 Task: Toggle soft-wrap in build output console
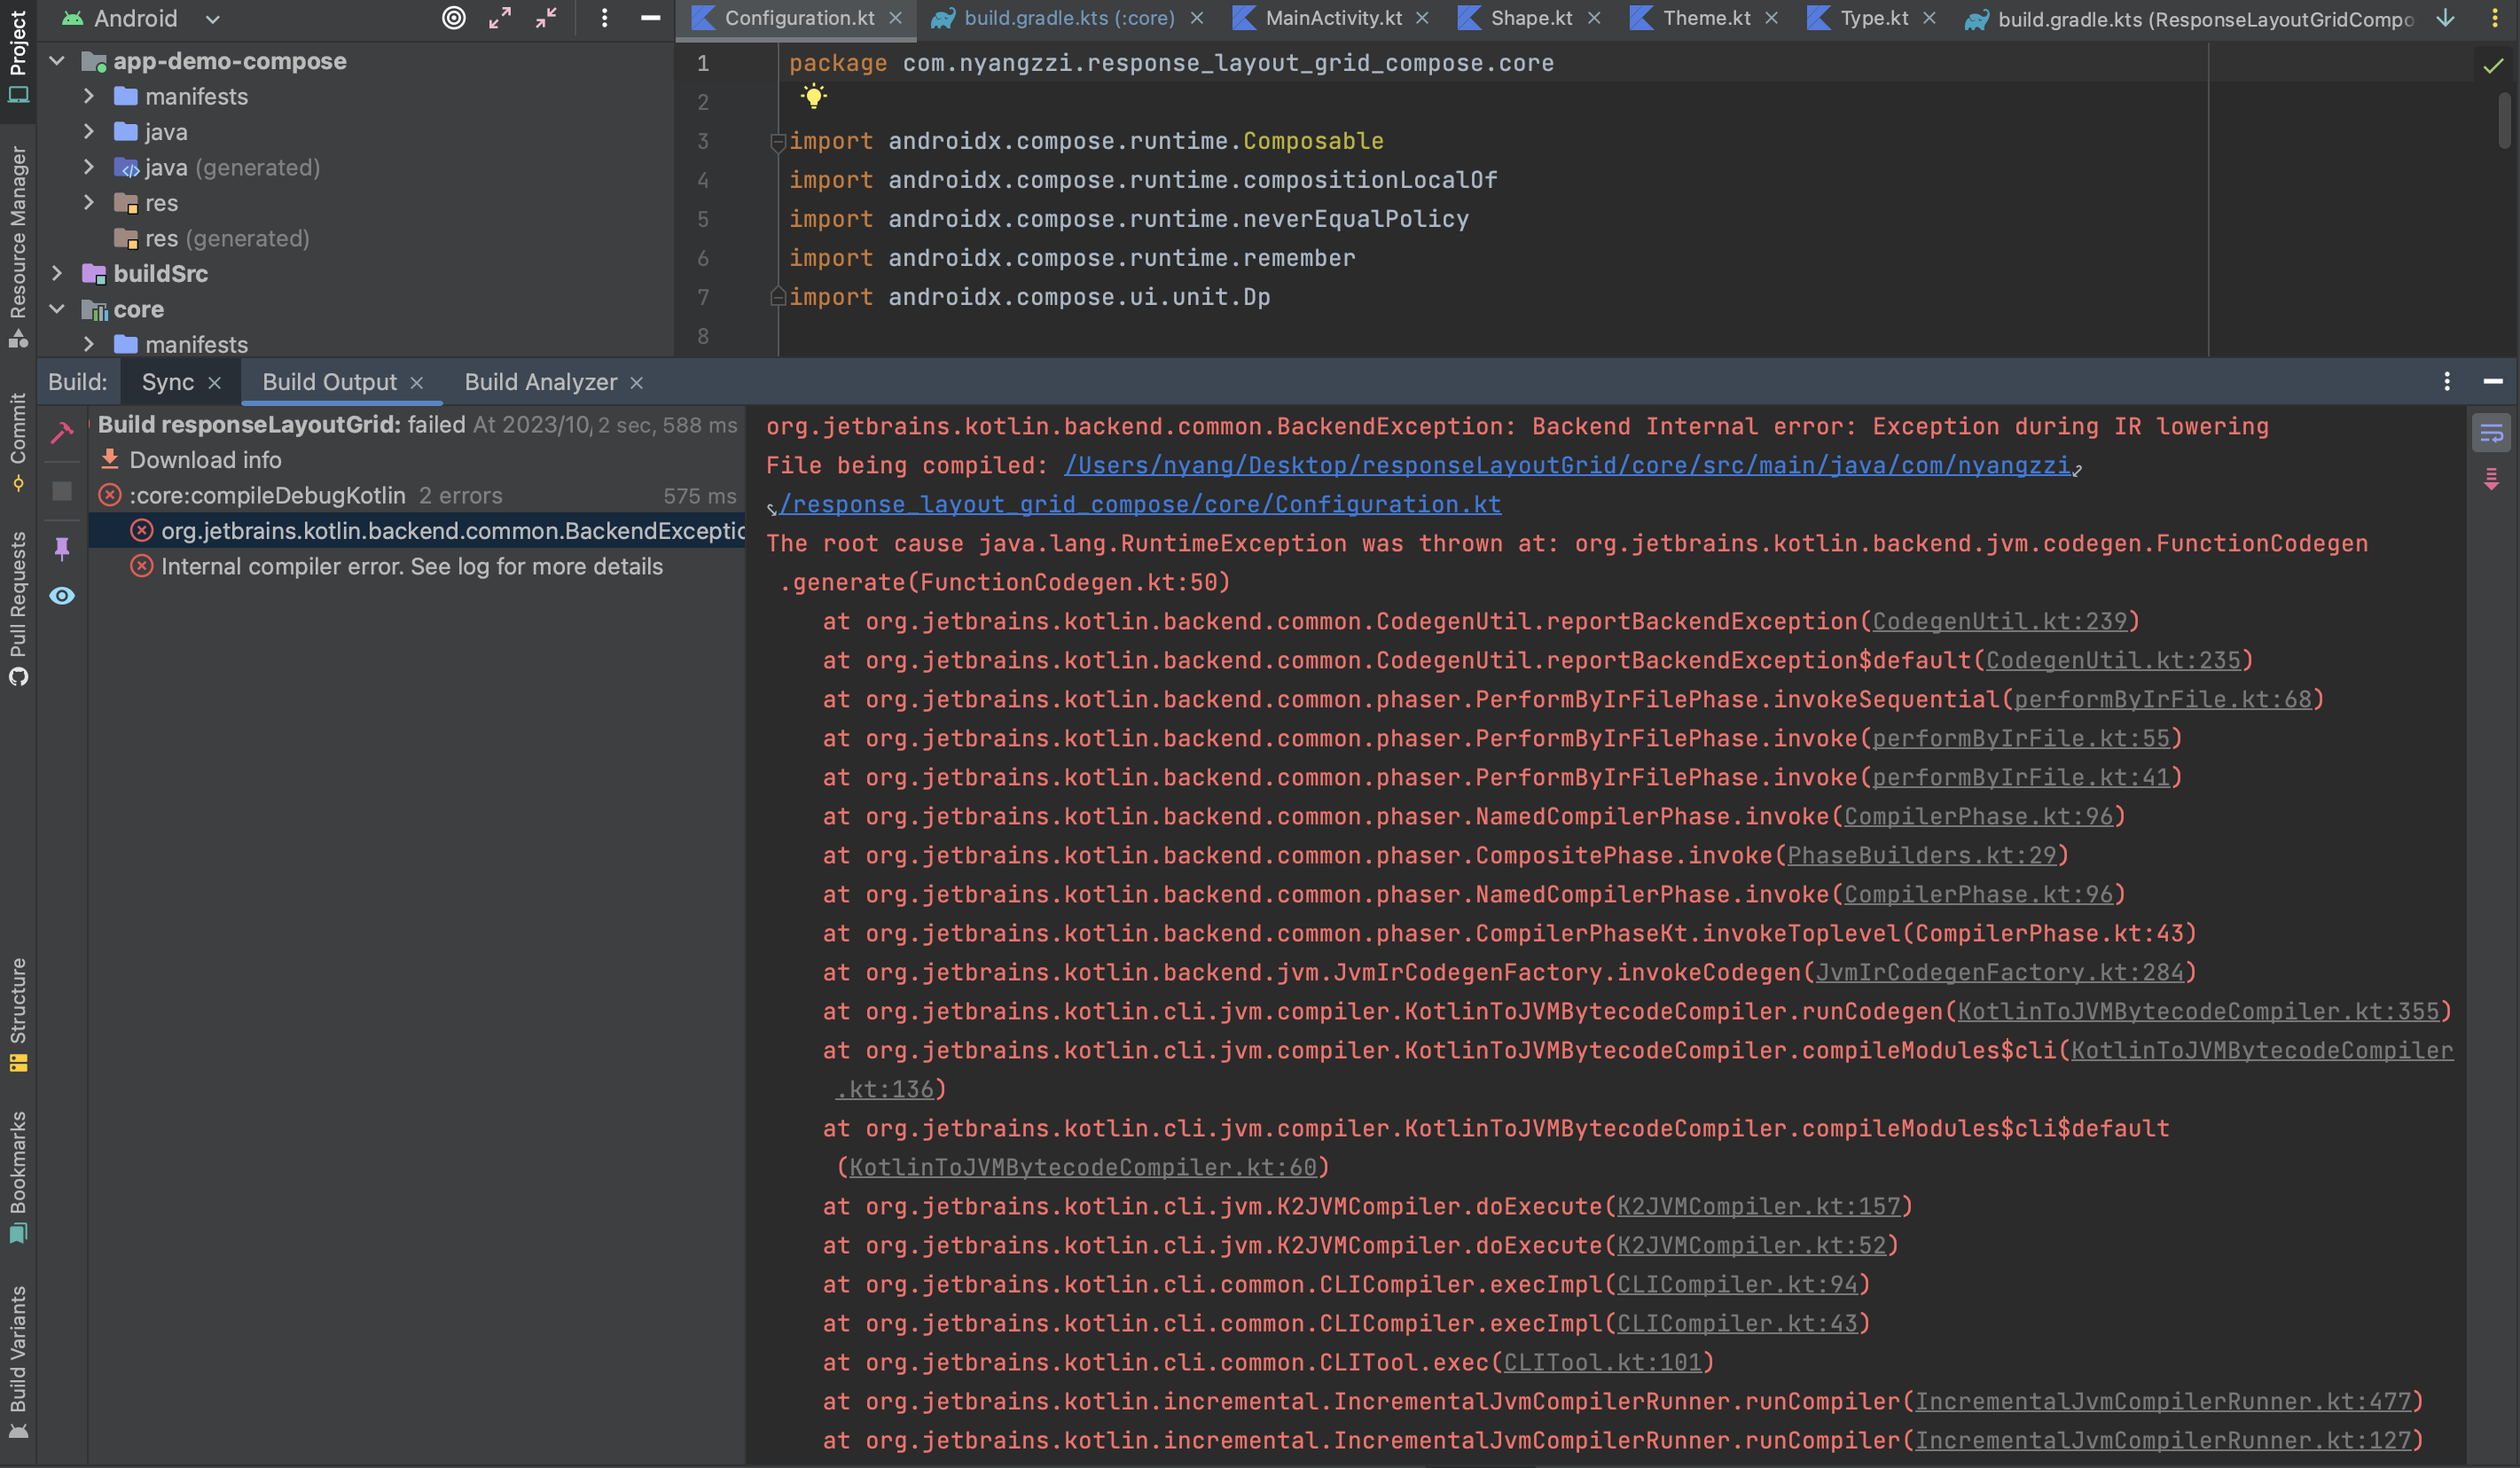click(x=2491, y=434)
